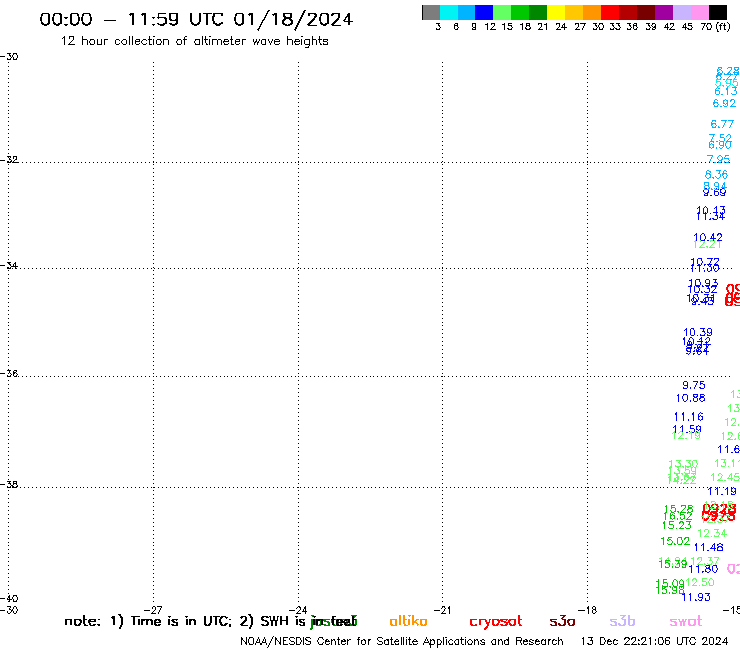Click the -18 longitude axis label
The height and width of the screenshot is (650, 740).
(x=587, y=610)
